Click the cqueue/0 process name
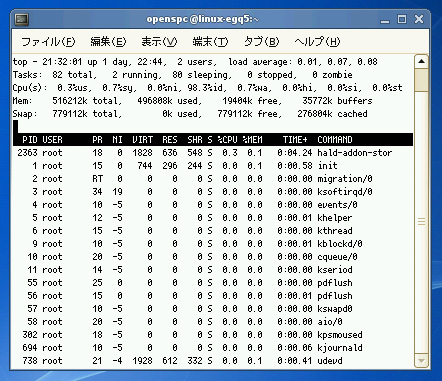 tap(337, 257)
